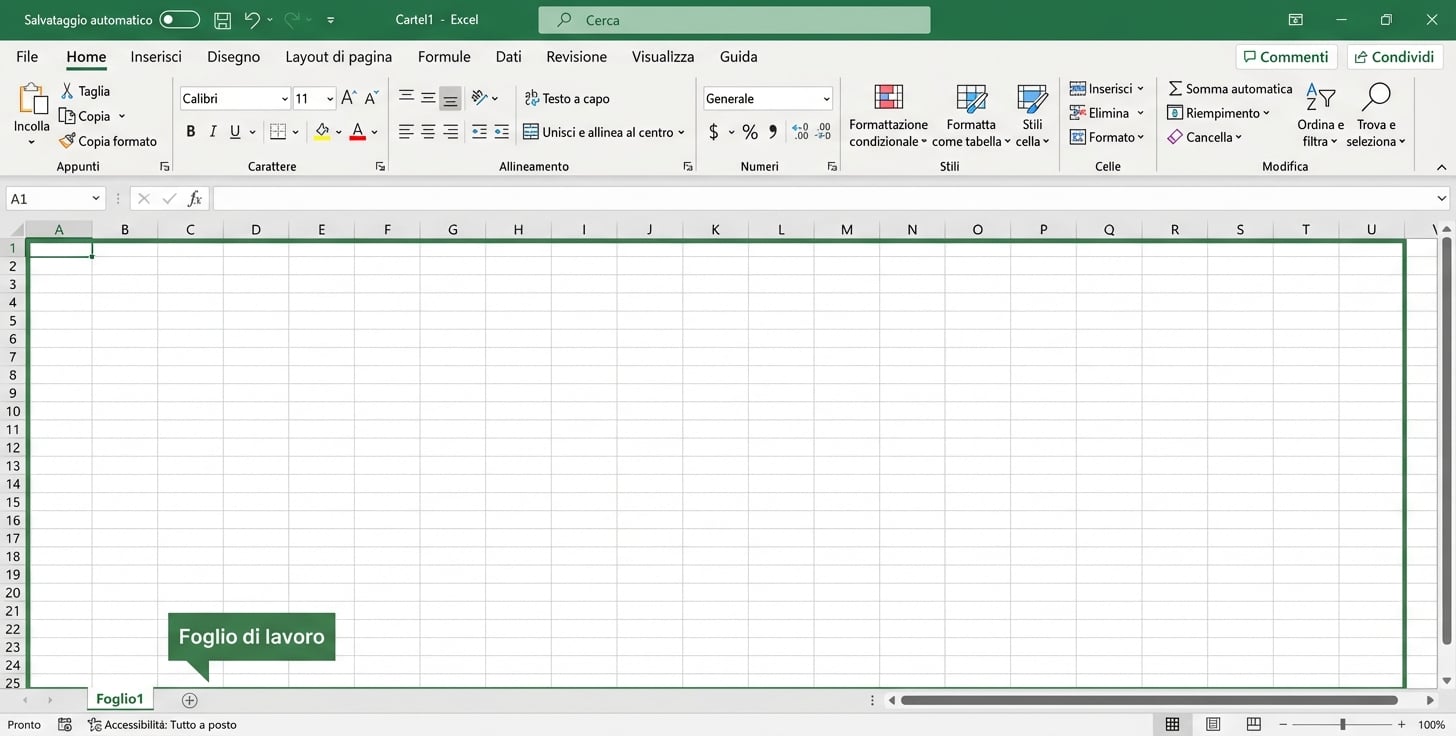Click Somma automatica button

[x=1230, y=89]
